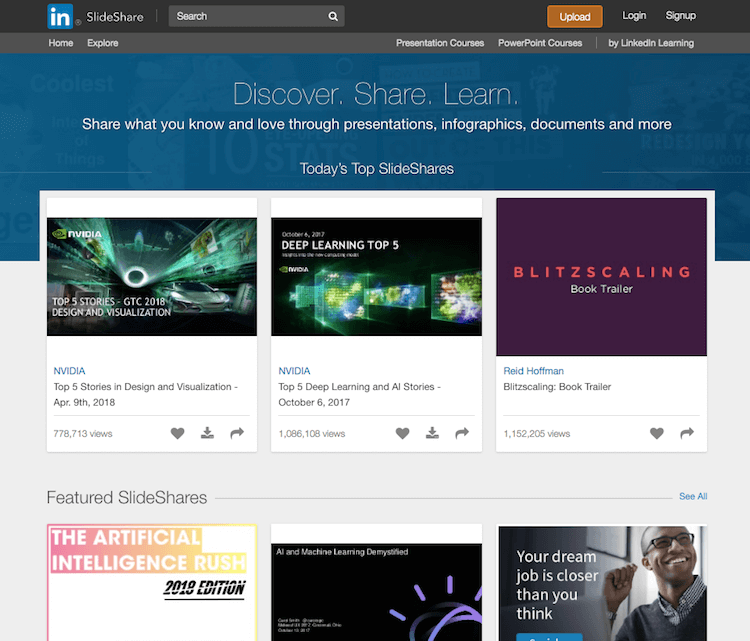Click Discover. Share. Learn. headline
The width and height of the screenshot is (750, 641).
coord(376,94)
